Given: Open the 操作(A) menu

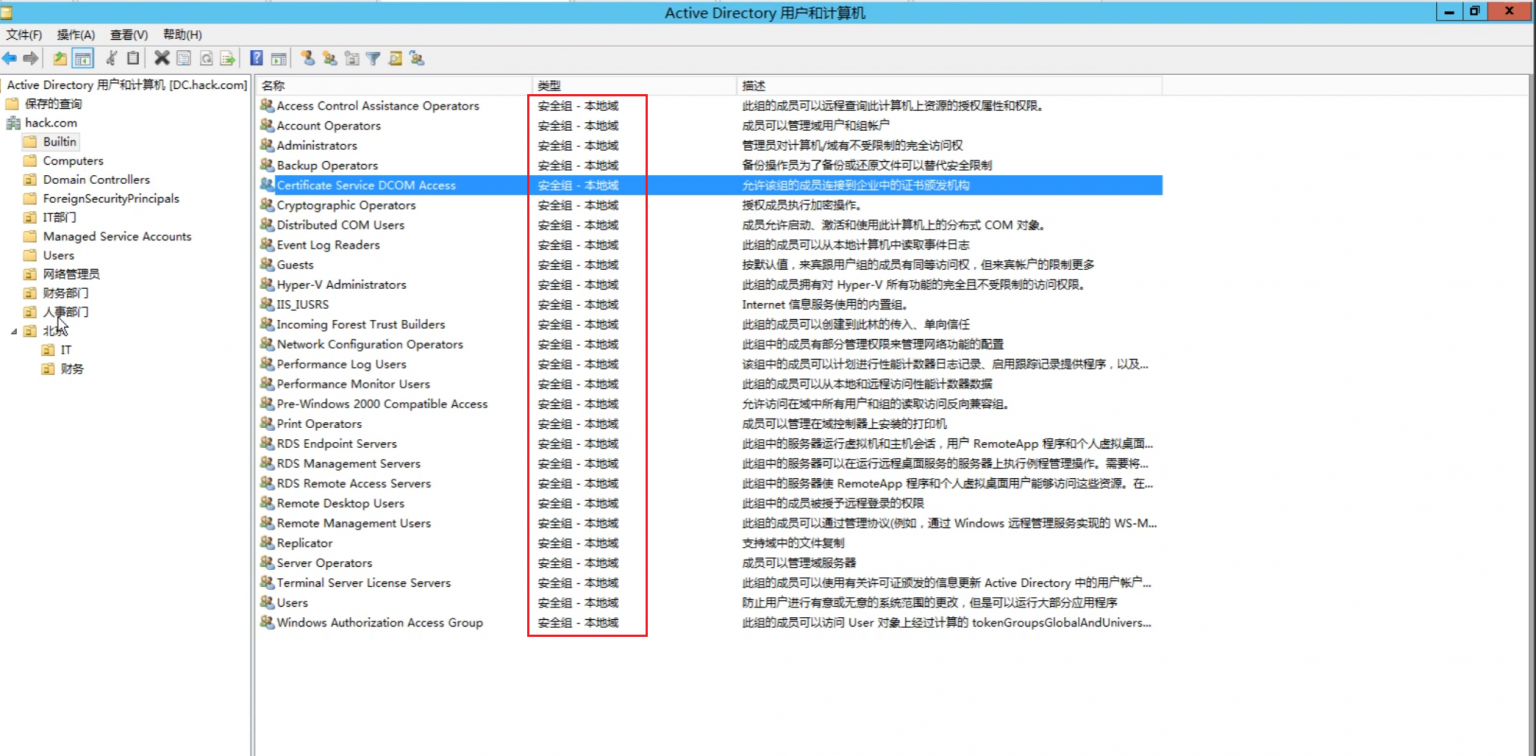Looking at the screenshot, I should click(x=76, y=35).
